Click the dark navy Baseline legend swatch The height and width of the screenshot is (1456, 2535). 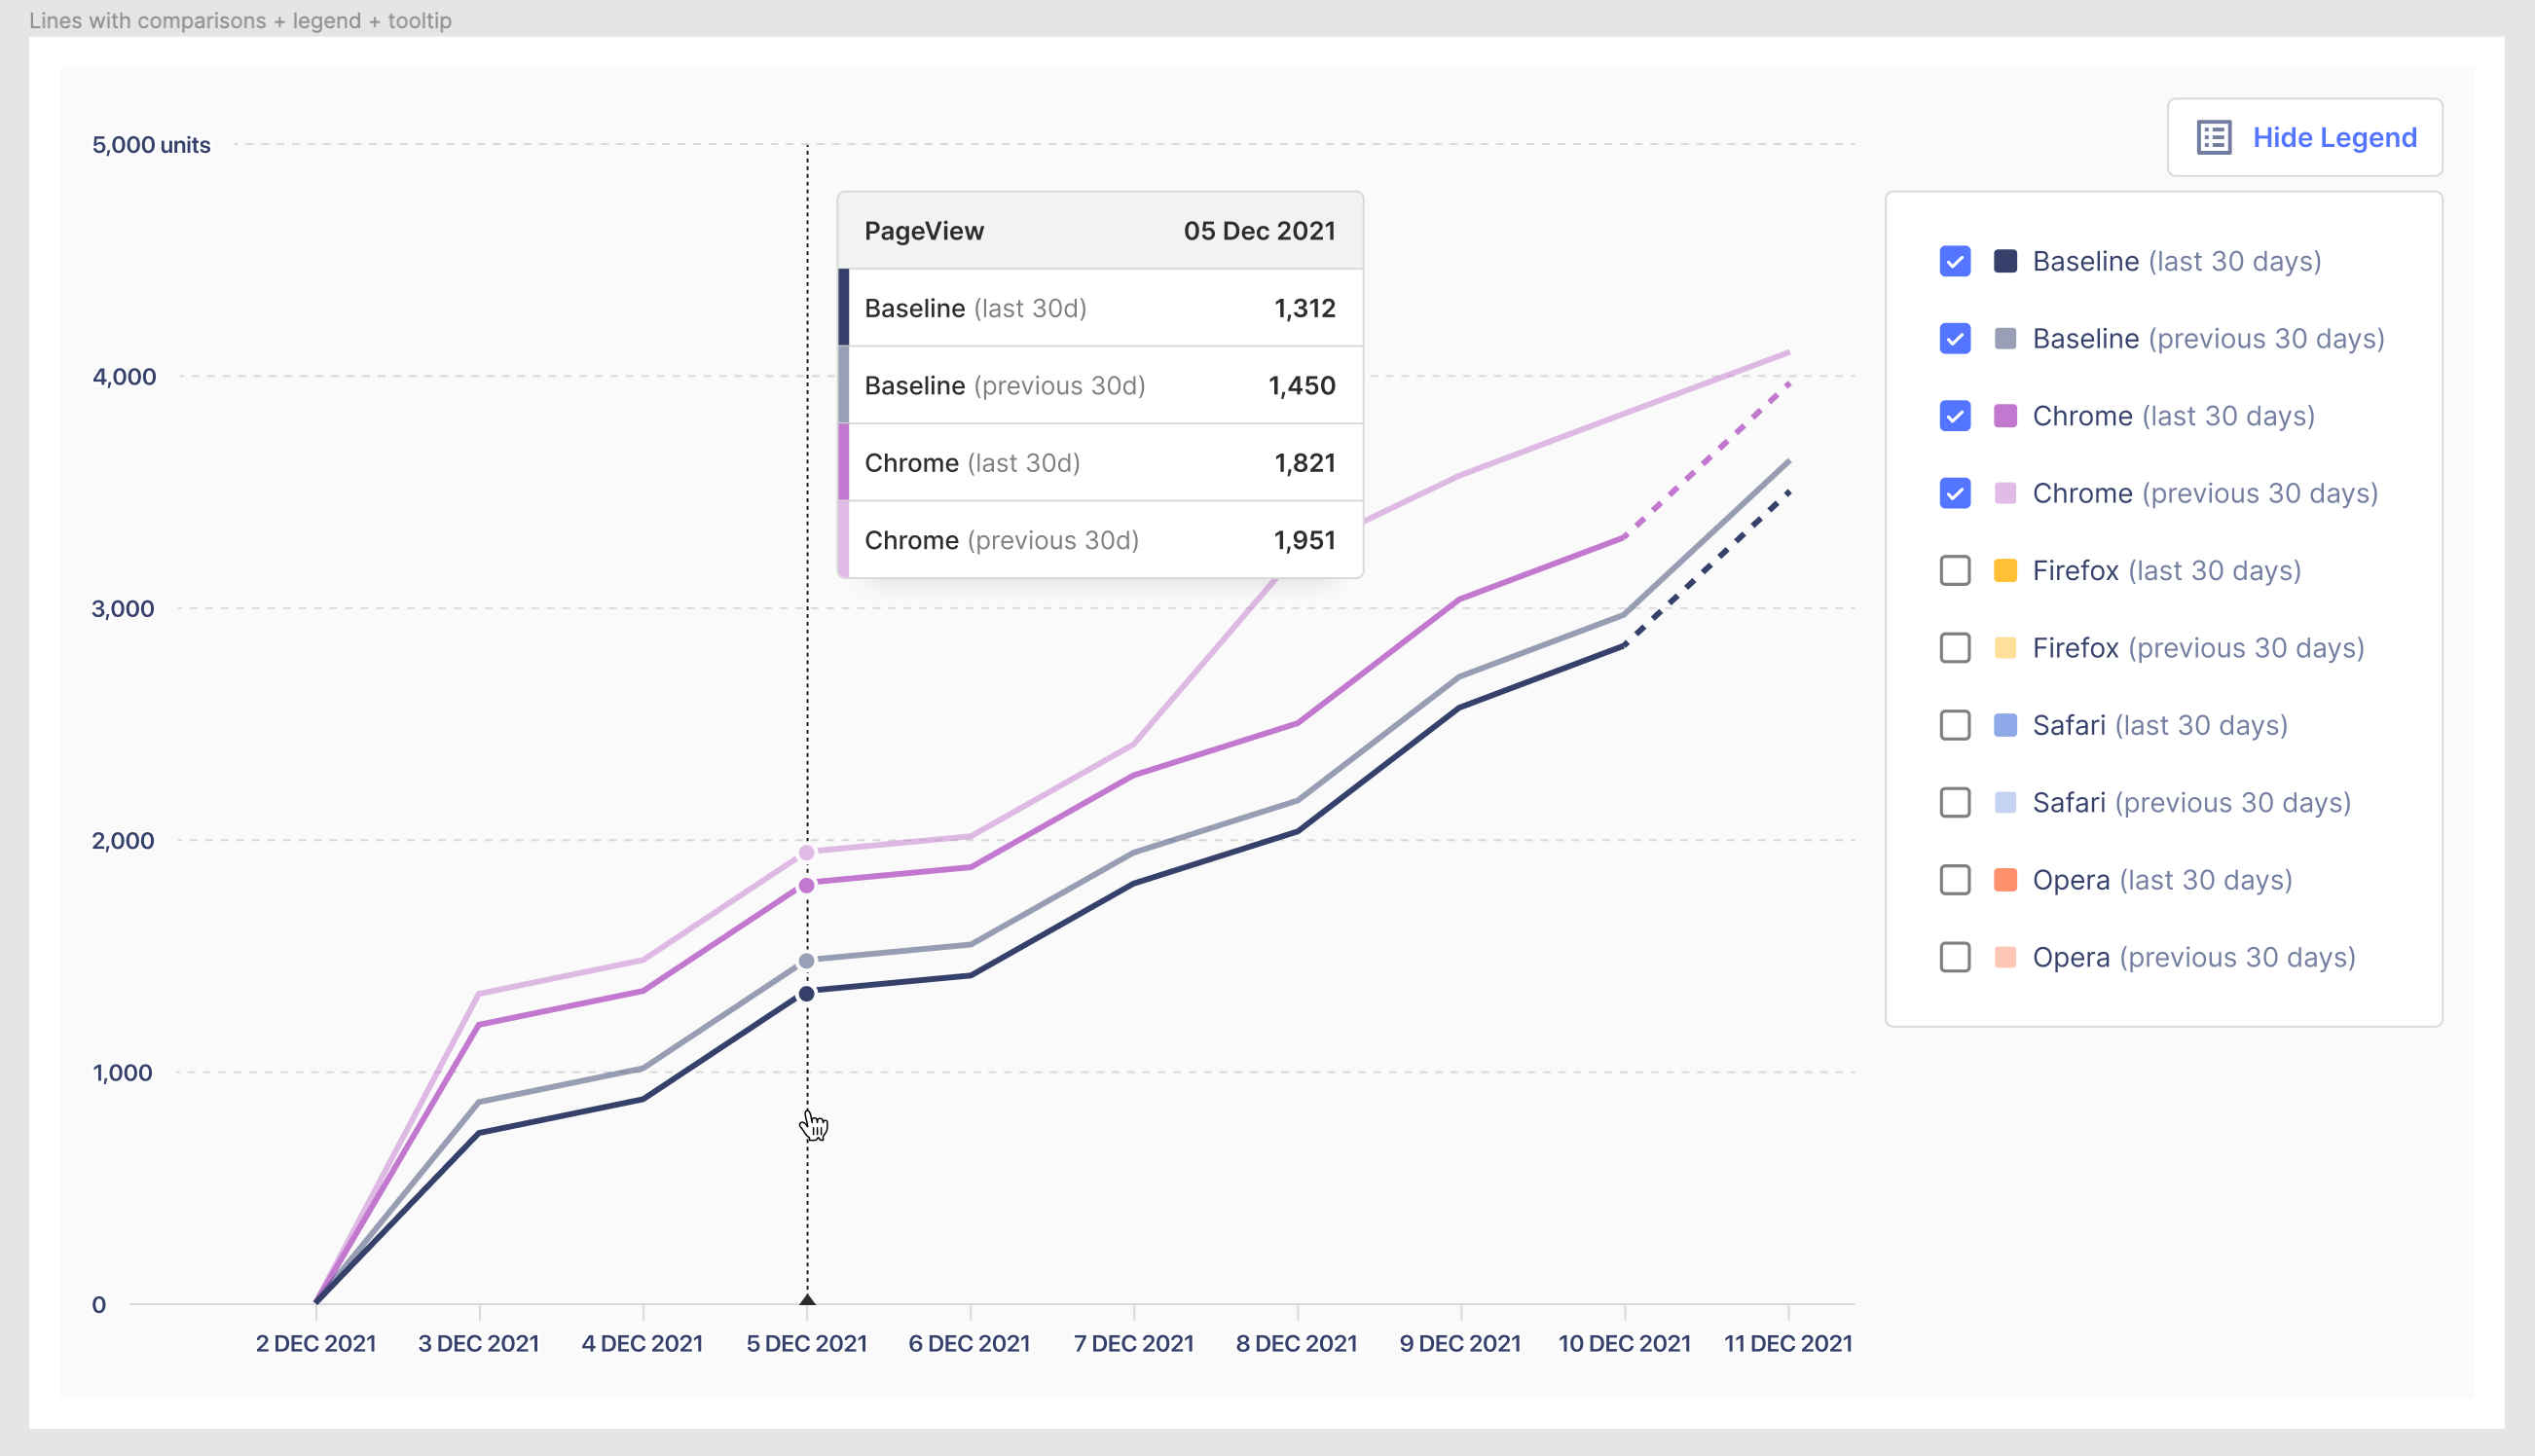click(2004, 262)
